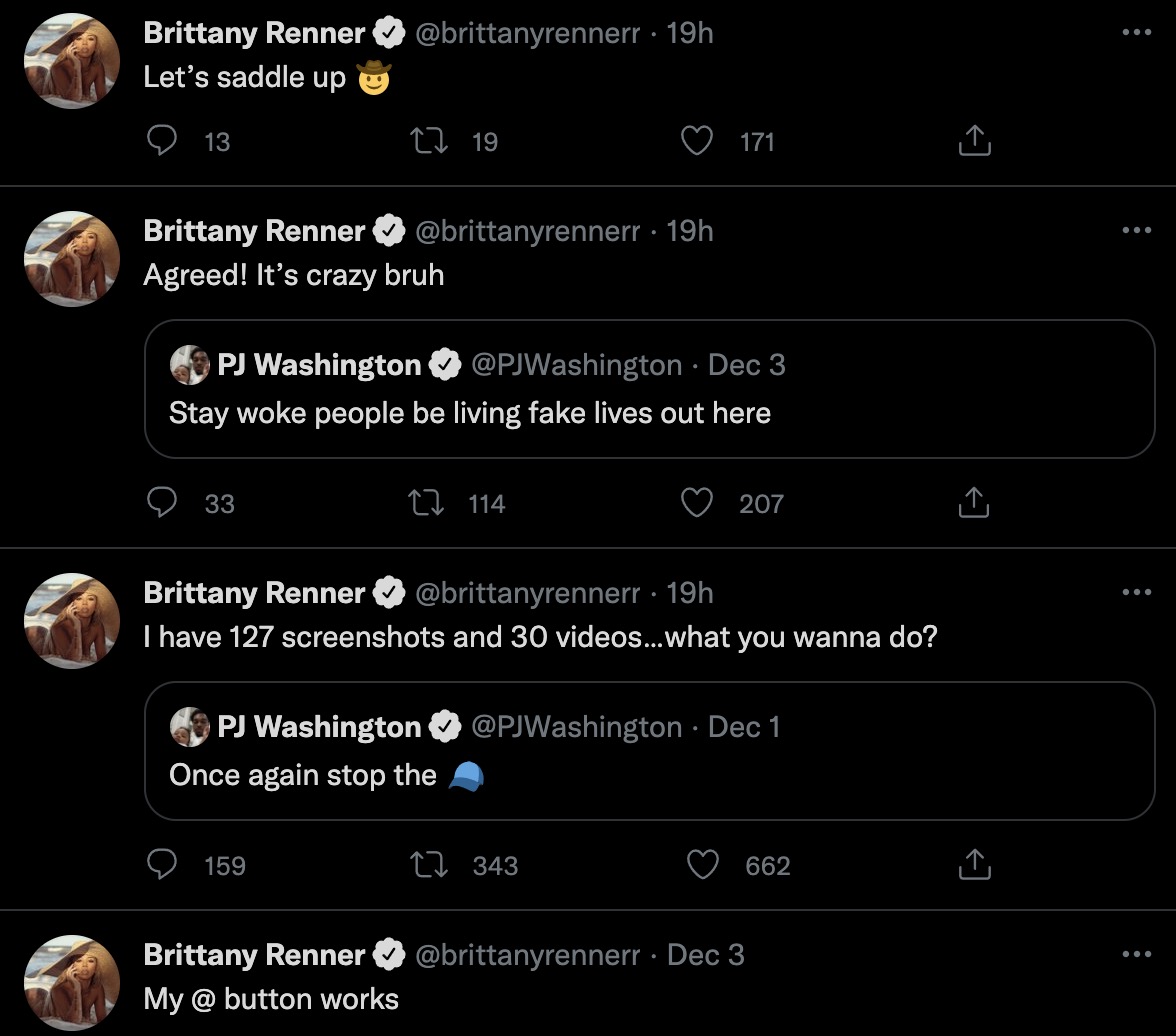The width and height of the screenshot is (1176, 1036).
Task: Share the "Let's saddle up" tweet
Action: tap(974, 142)
